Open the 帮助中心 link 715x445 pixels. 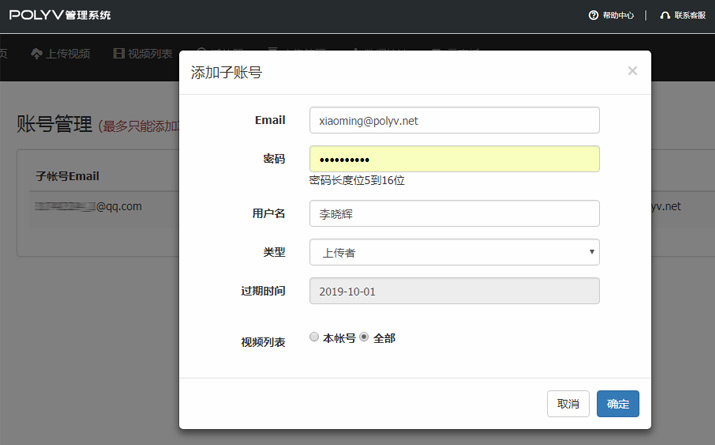[618, 15]
